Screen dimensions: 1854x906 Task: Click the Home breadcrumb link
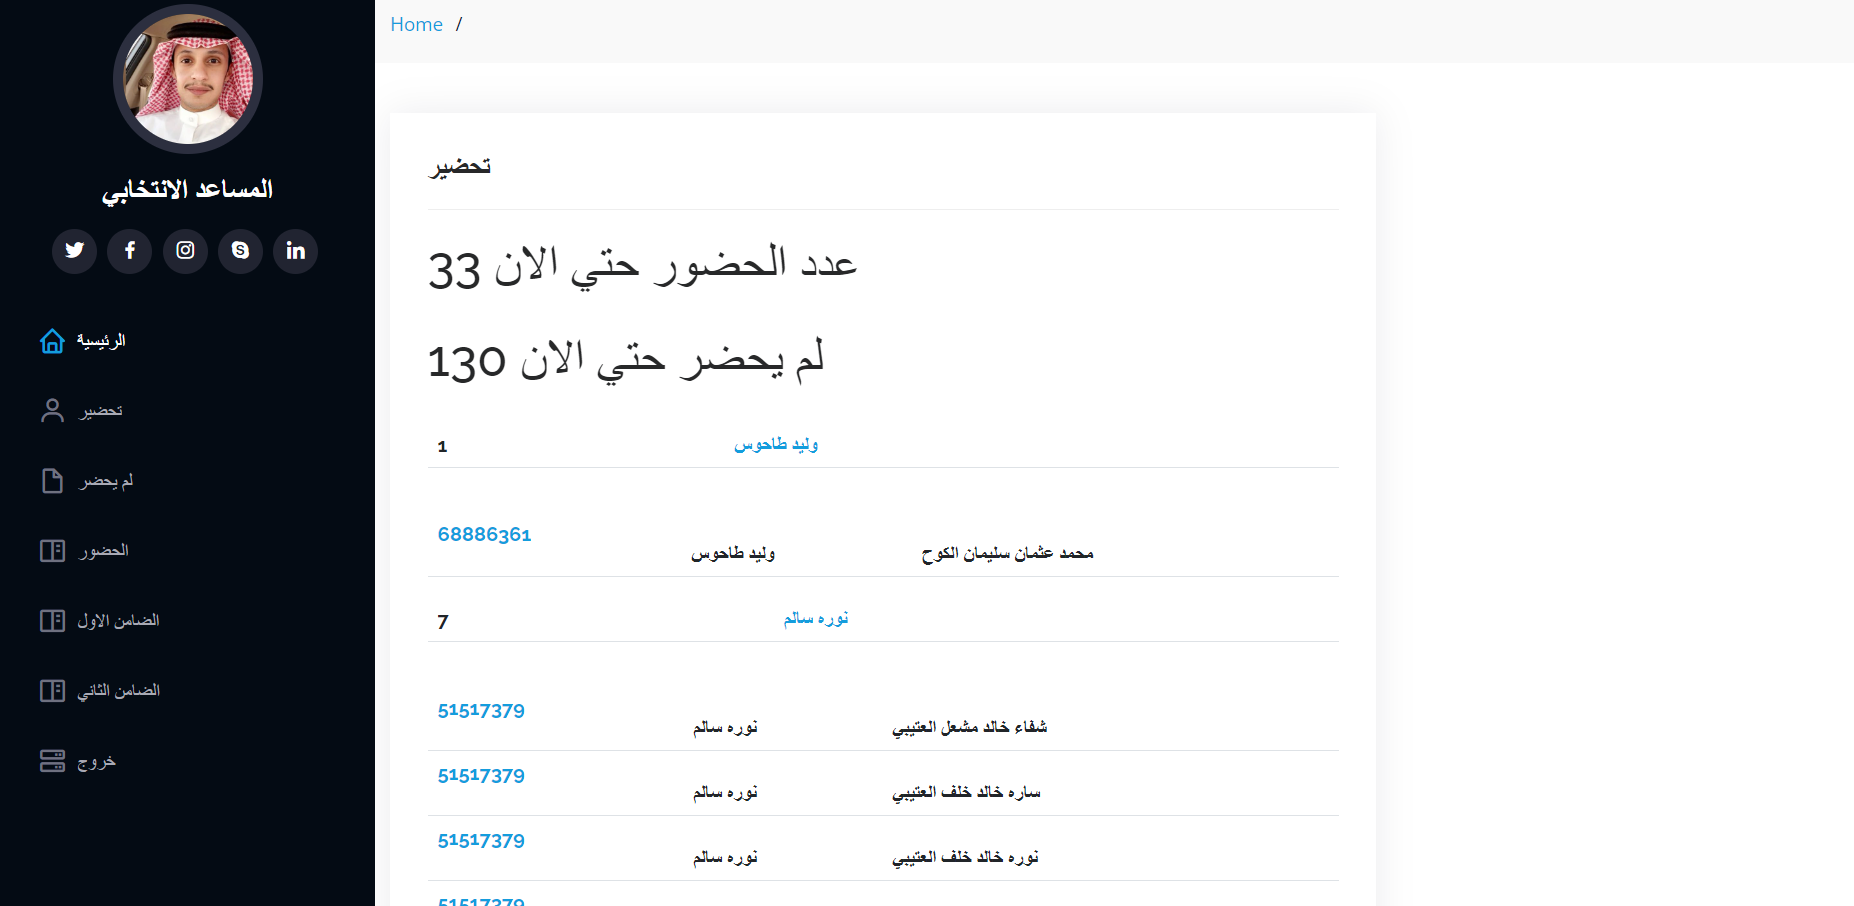[x=416, y=25]
